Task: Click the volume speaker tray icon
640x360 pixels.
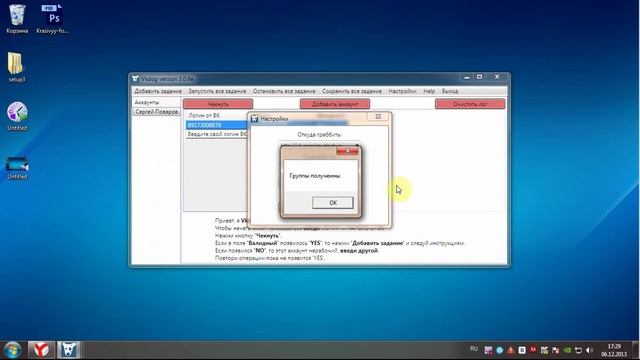Action: tap(589, 350)
